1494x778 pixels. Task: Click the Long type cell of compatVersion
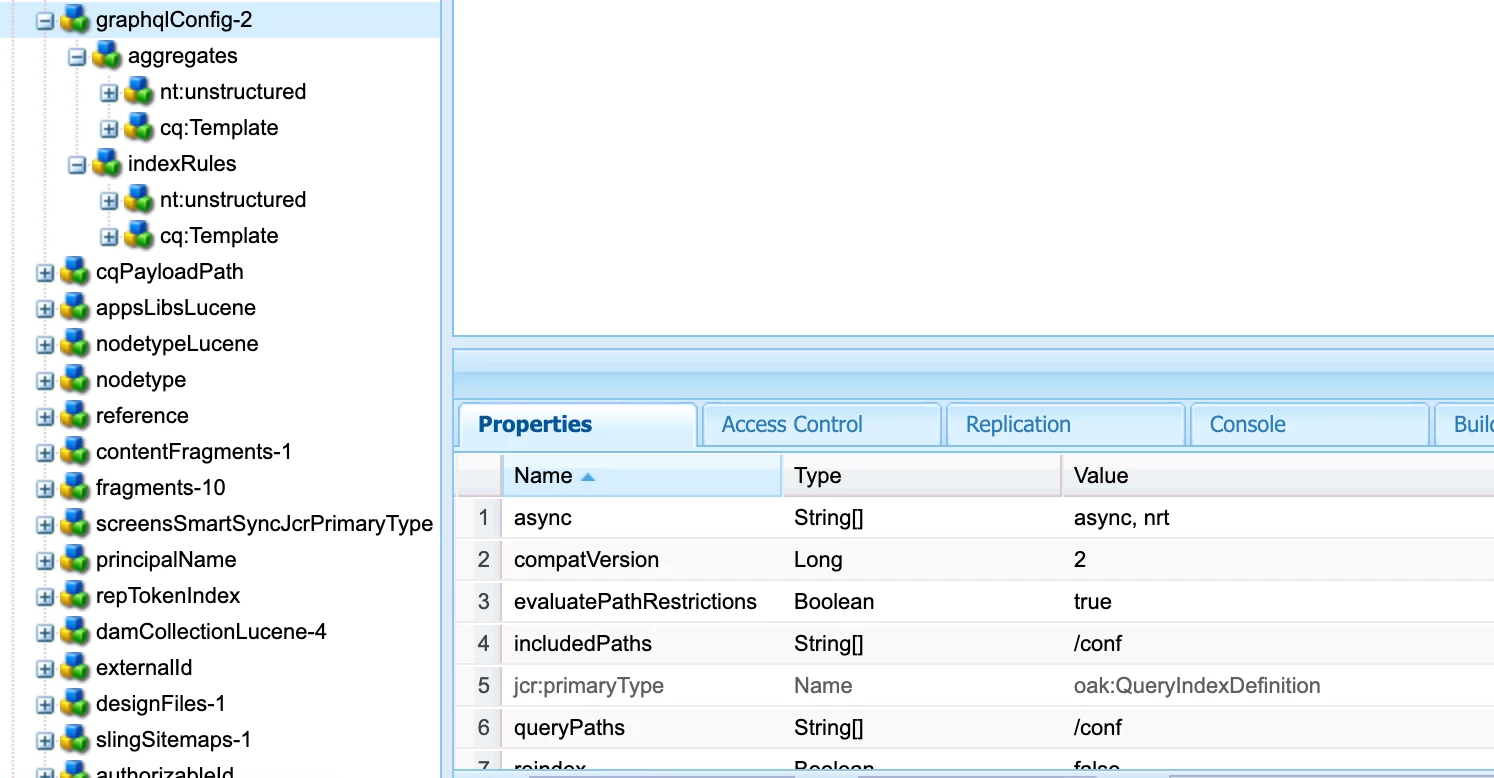point(922,560)
